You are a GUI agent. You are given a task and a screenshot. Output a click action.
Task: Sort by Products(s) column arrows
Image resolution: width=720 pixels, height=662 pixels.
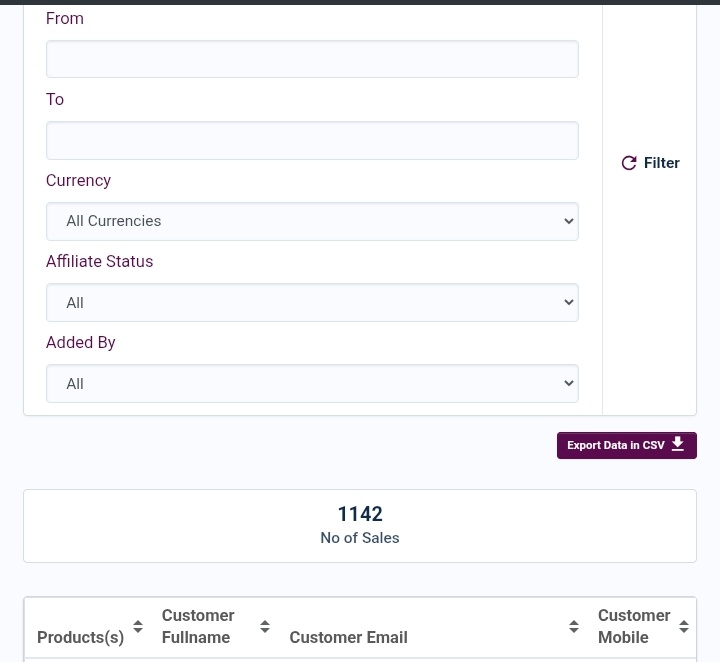point(138,627)
